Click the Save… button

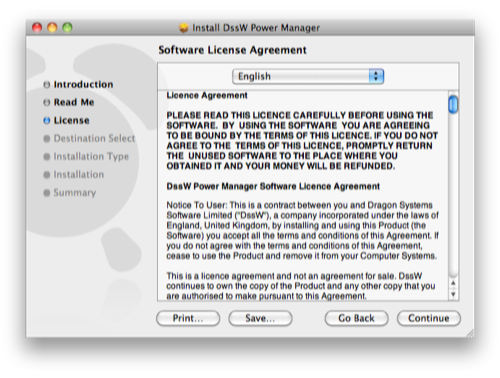coord(260,318)
